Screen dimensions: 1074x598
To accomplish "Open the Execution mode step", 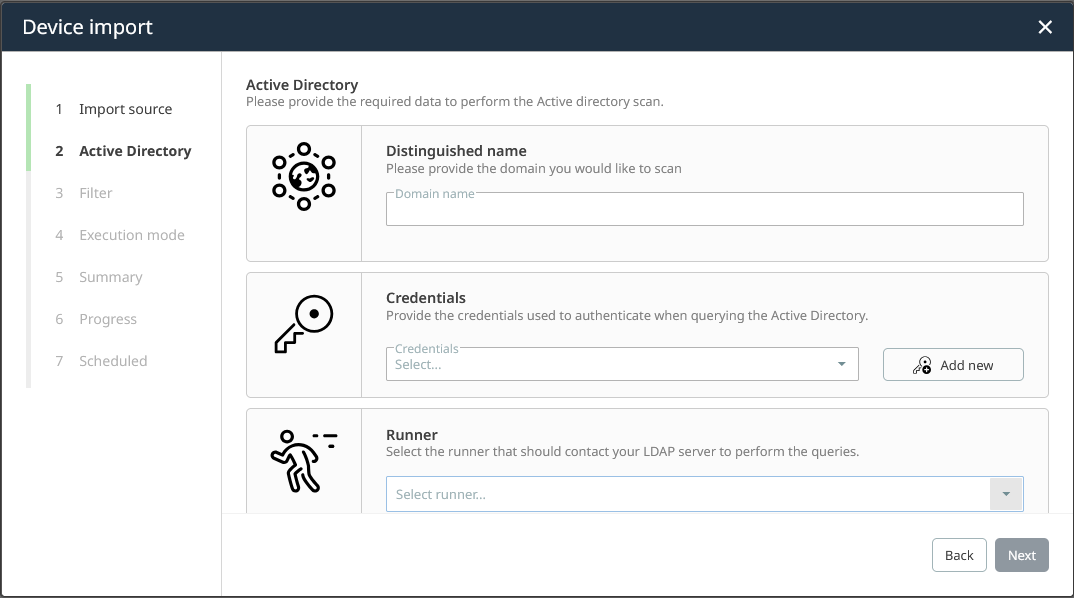I will pyautogui.click(x=132, y=235).
